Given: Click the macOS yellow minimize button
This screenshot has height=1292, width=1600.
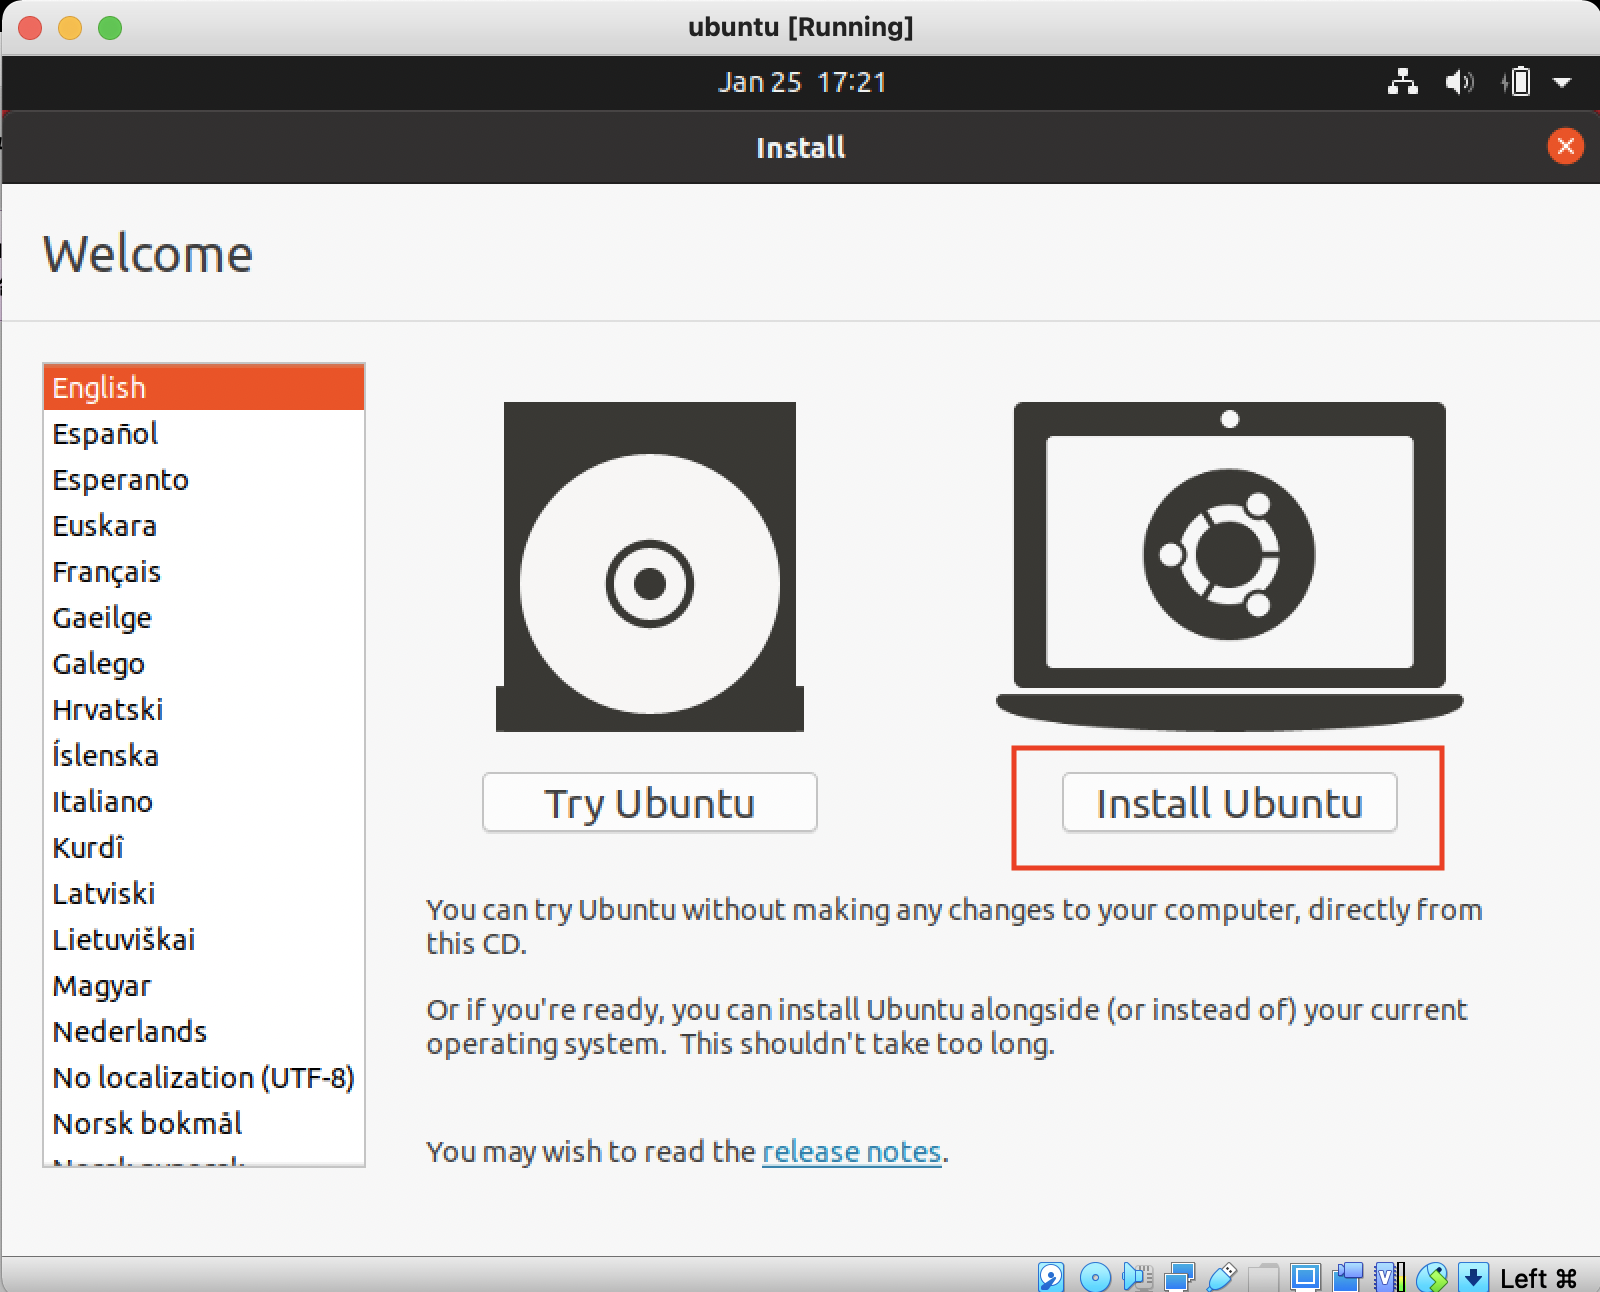Looking at the screenshot, I should pyautogui.click(x=70, y=28).
